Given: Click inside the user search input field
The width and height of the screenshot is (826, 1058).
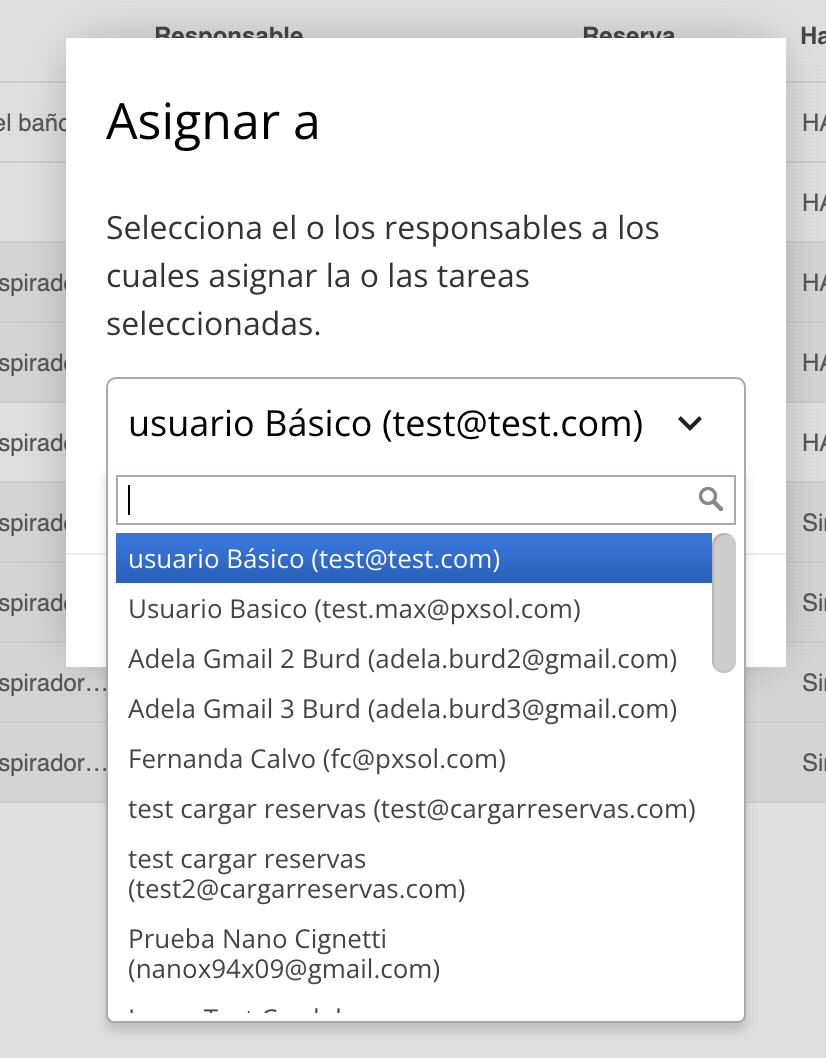Looking at the screenshot, I should click(400, 499).
